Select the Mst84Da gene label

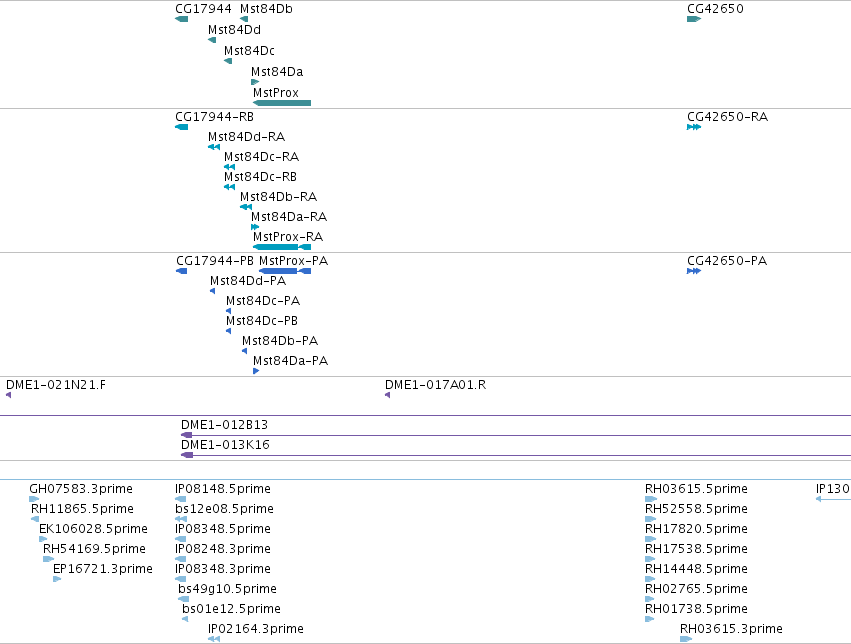277,72
